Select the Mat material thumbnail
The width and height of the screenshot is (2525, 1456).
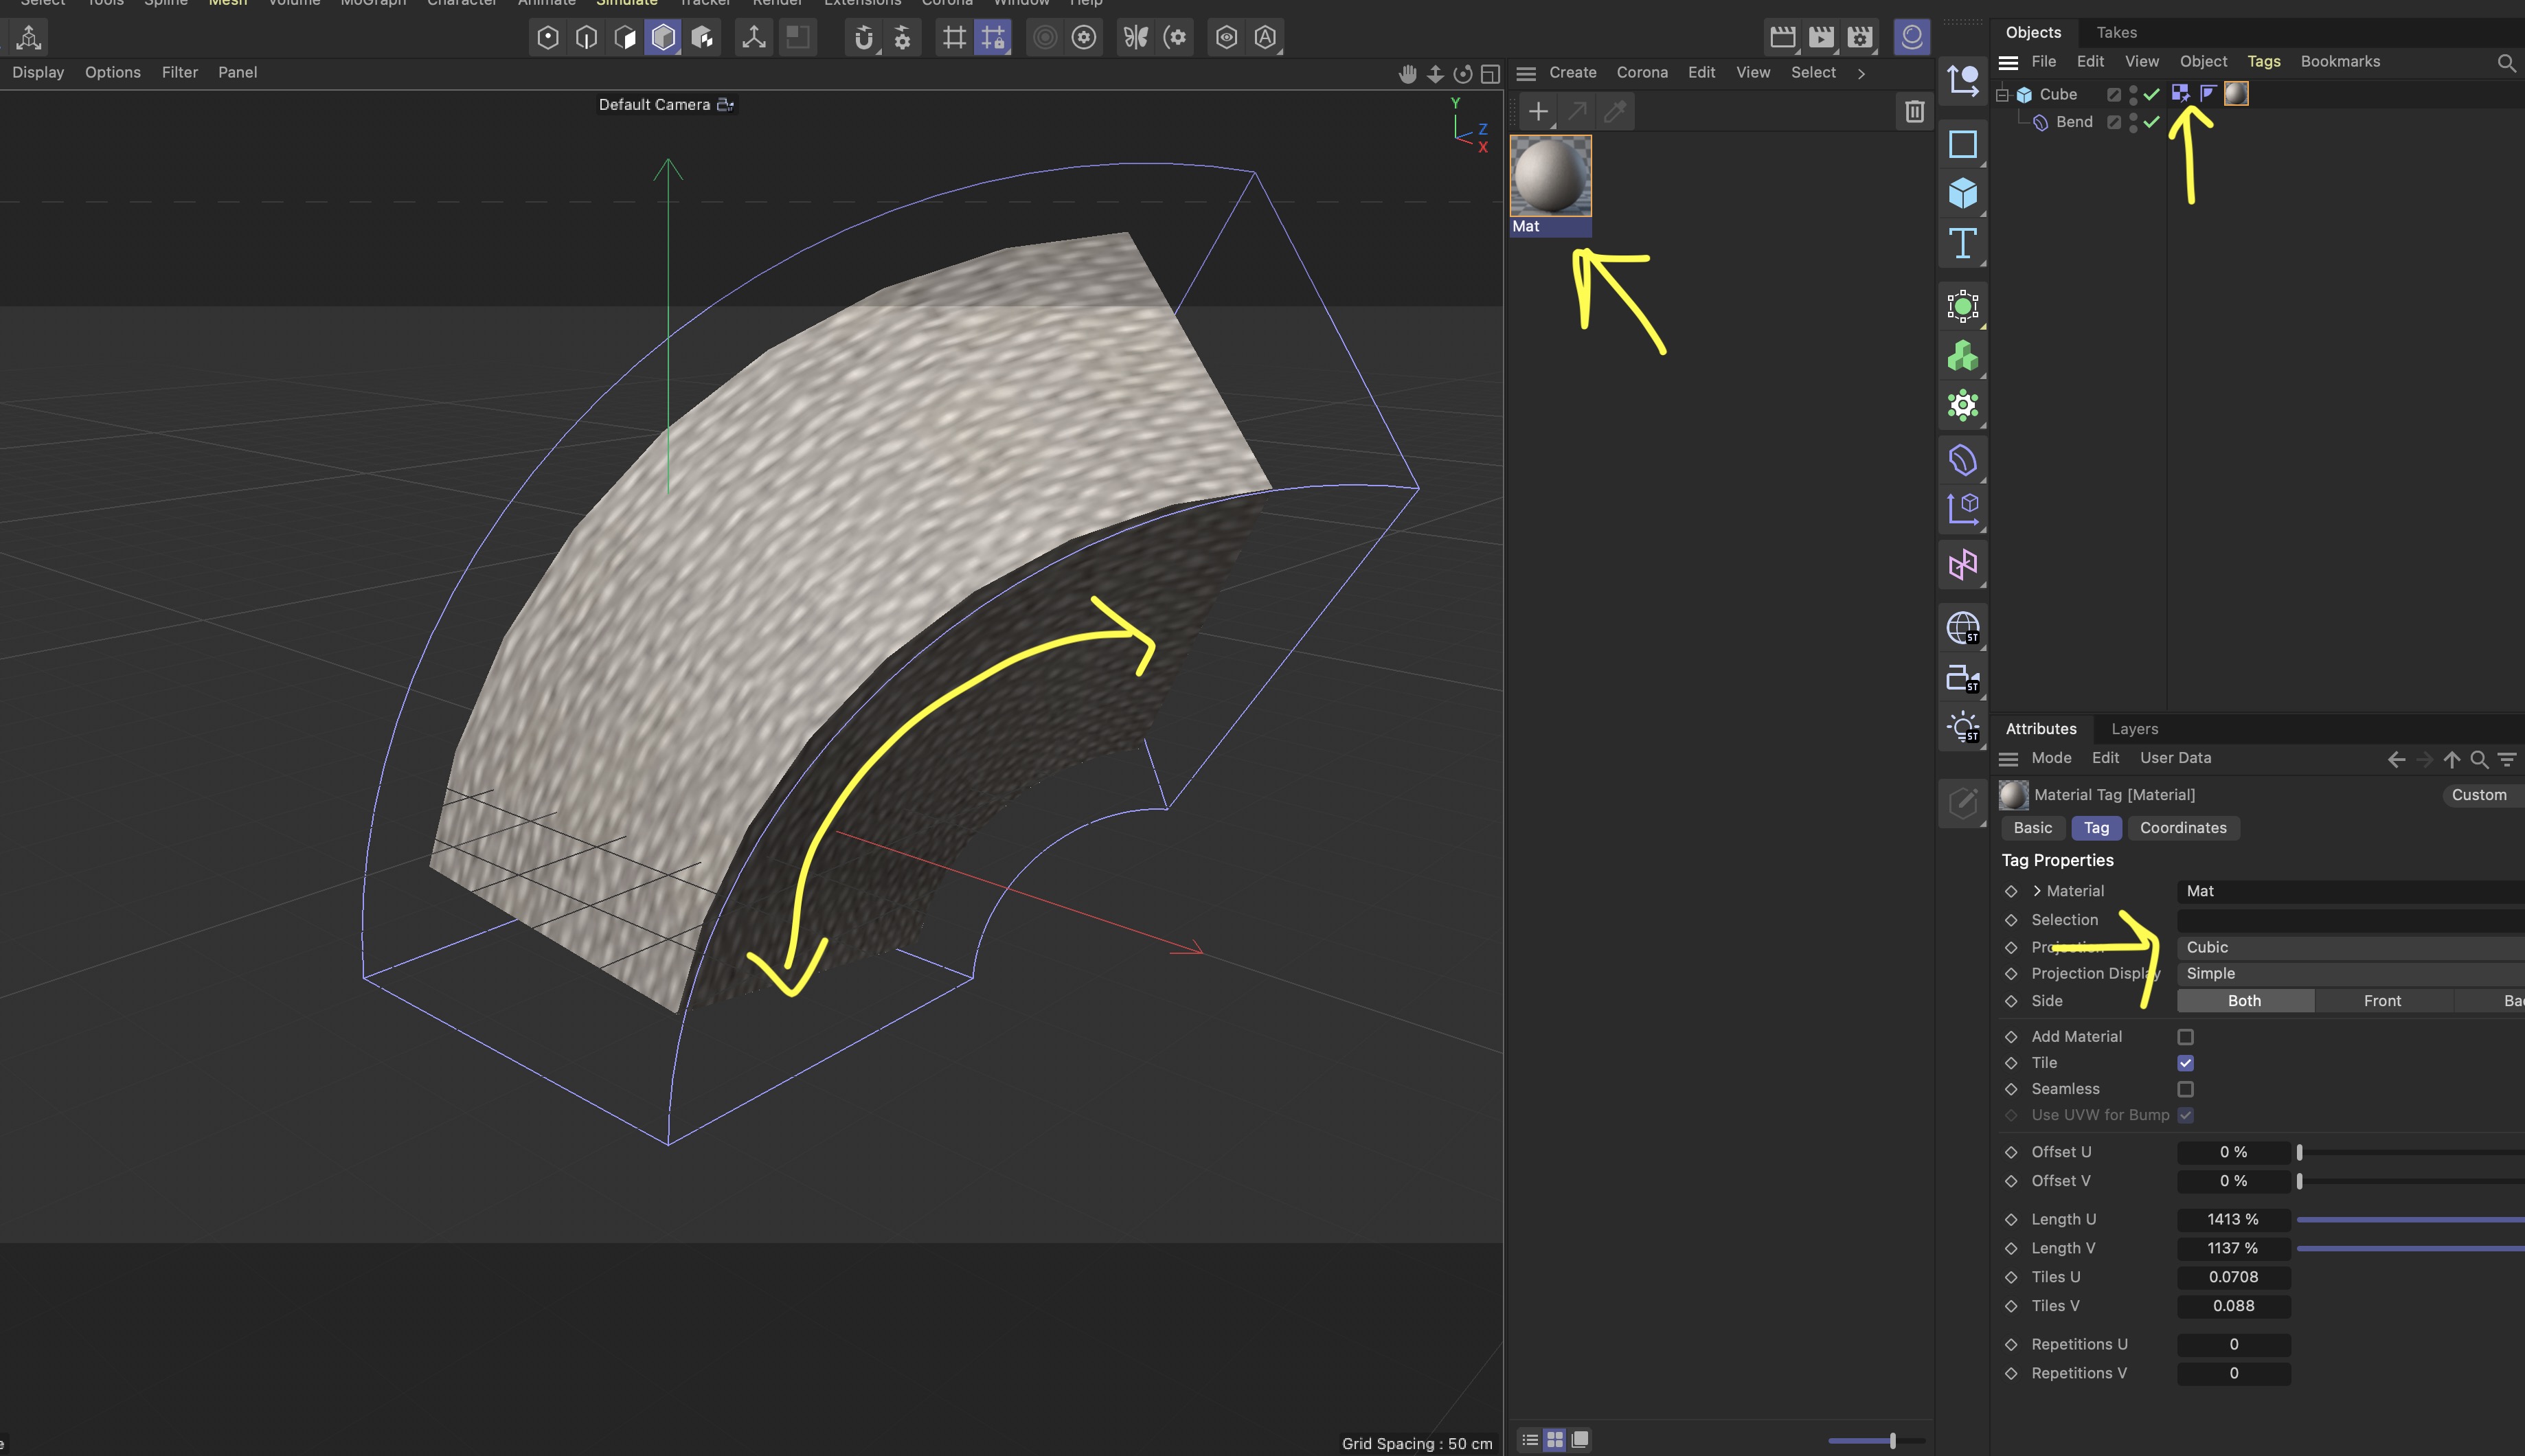click(1550, 177)
